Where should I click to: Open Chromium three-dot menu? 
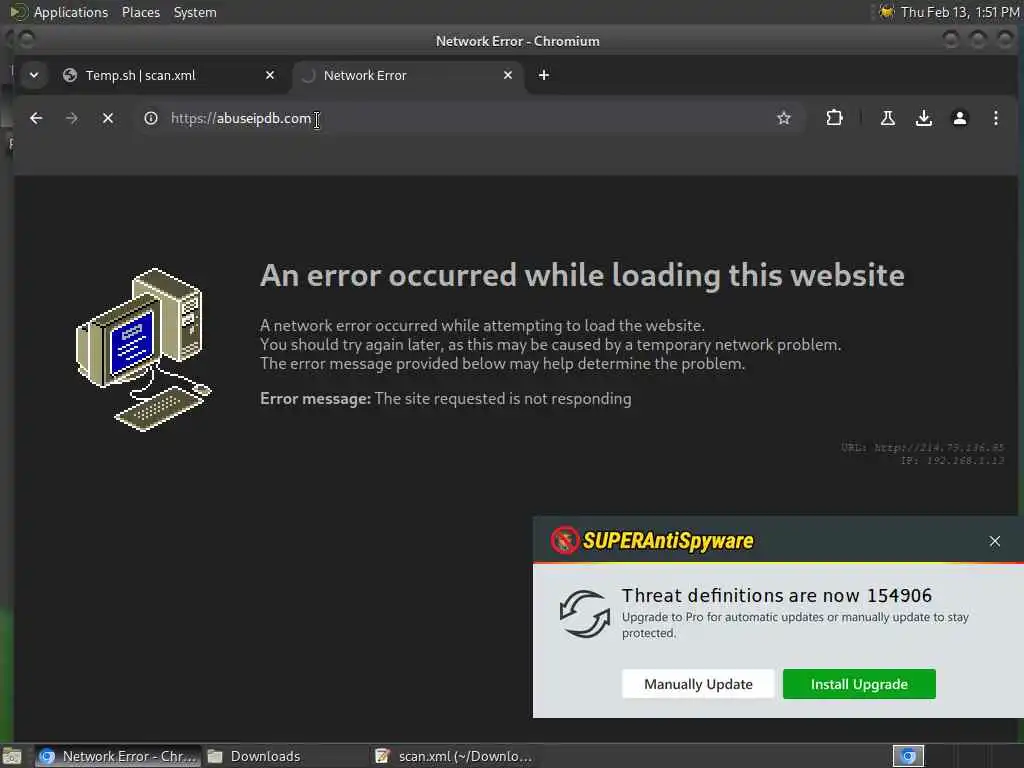pyautogui.click(x=995, y=118)
